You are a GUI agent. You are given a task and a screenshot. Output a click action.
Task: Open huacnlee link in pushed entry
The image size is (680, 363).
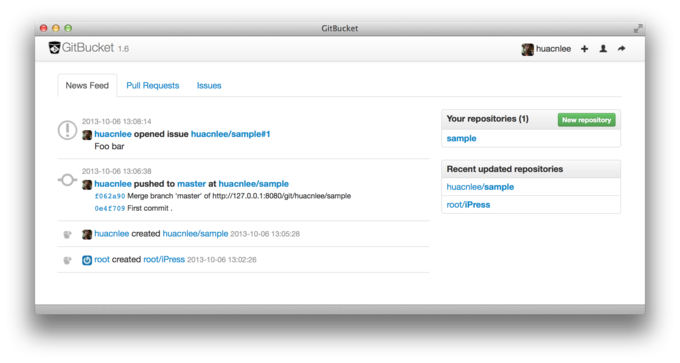(x=113, y=184)
